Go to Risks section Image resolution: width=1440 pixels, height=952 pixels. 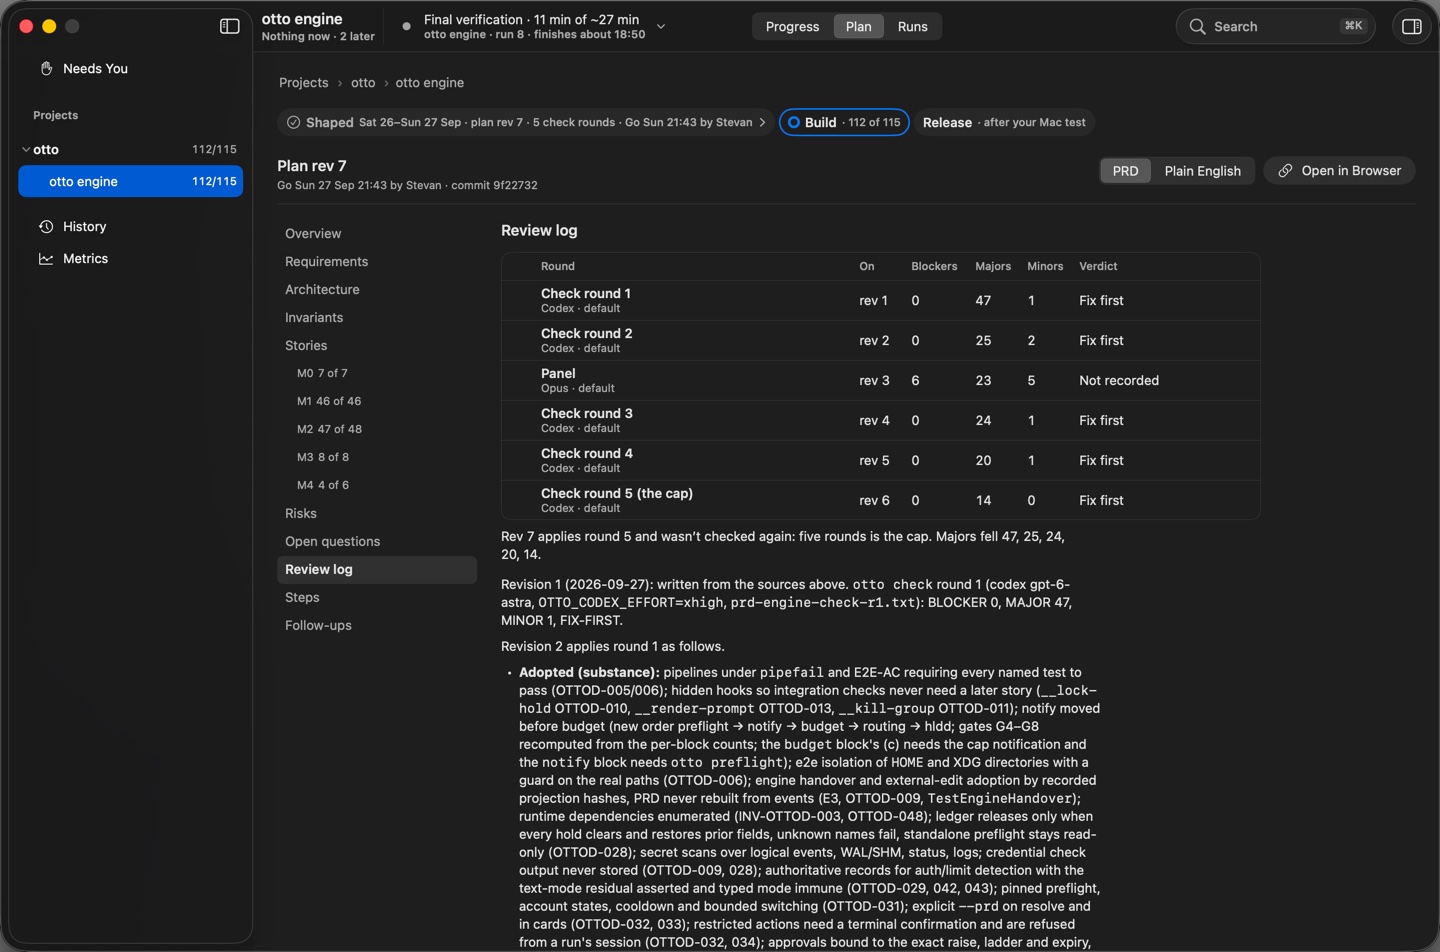coord(376,513)
